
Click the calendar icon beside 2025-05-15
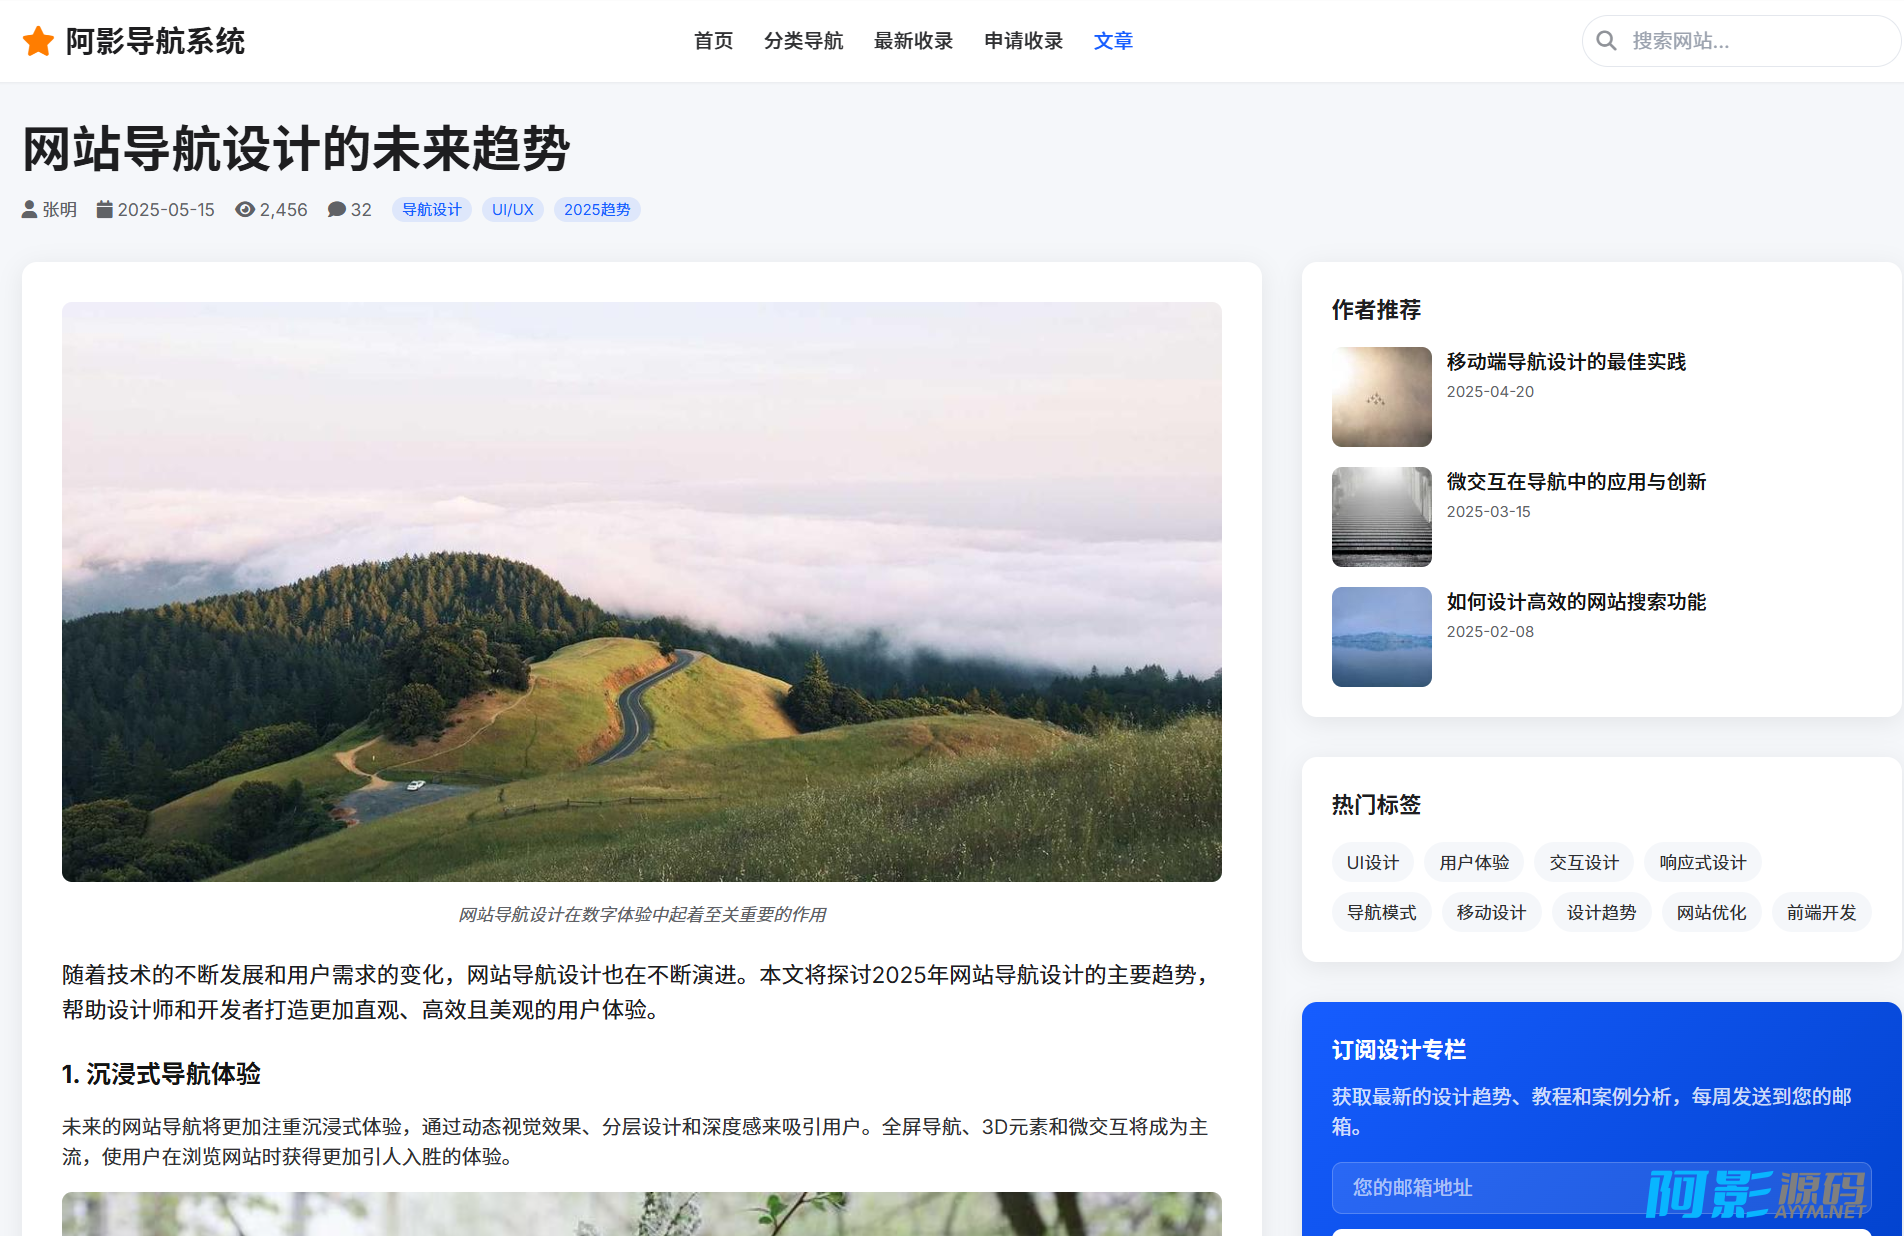pos(104,209)
